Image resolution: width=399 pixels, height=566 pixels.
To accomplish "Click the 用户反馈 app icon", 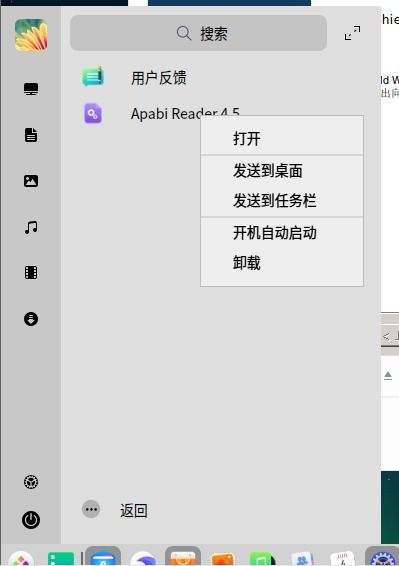I will 93,77.
